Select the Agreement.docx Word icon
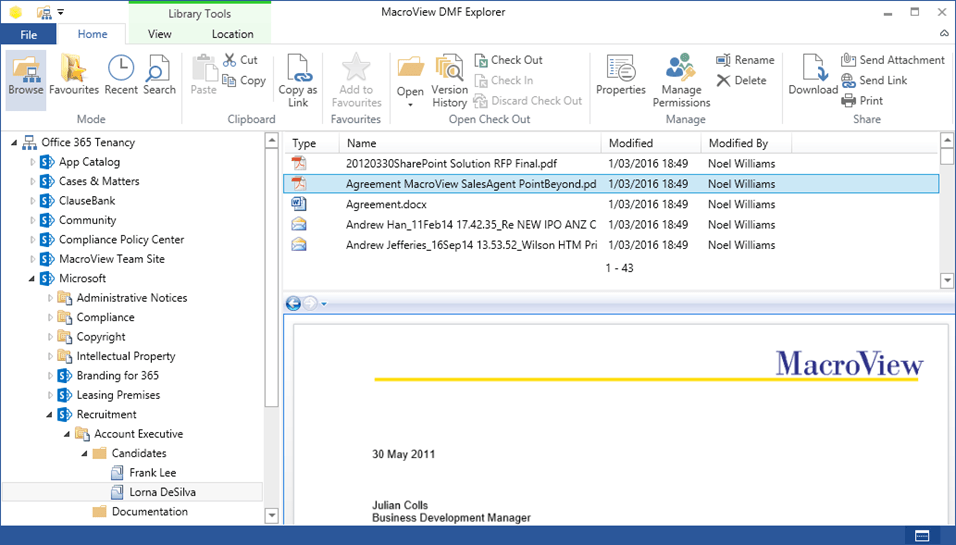Screen dimensions: 956x545 [x=299, y=204]
